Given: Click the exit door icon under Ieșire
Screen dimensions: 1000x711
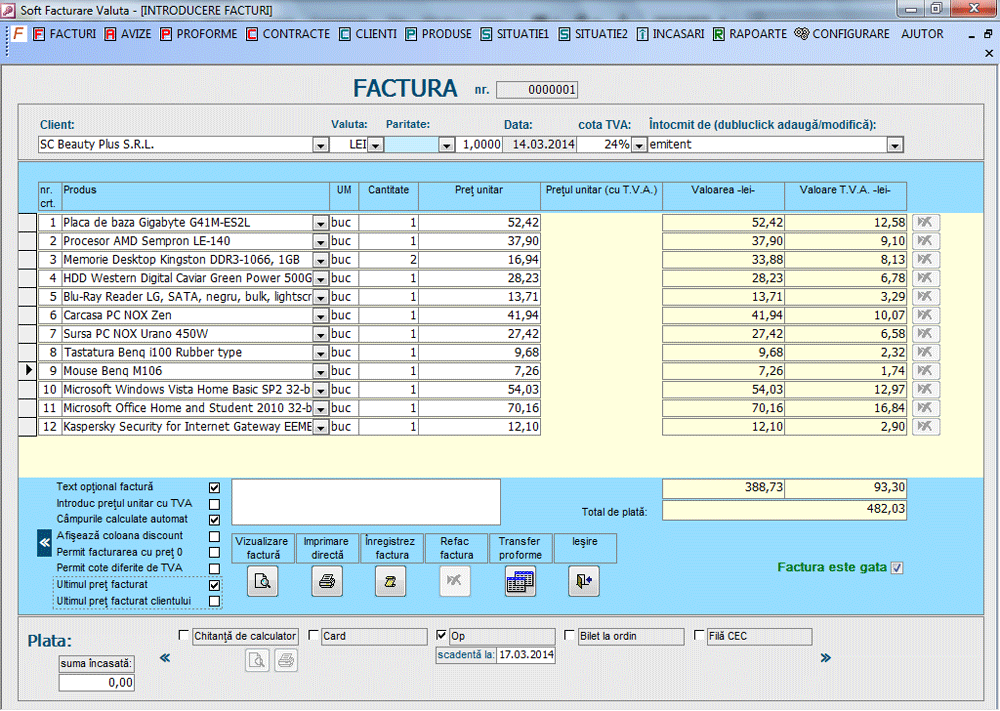Looking at the screenshot, I should [x=584, y=582].
